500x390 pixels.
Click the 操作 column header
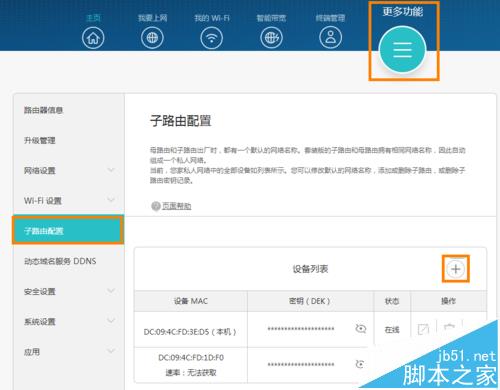tap(448, 301)
